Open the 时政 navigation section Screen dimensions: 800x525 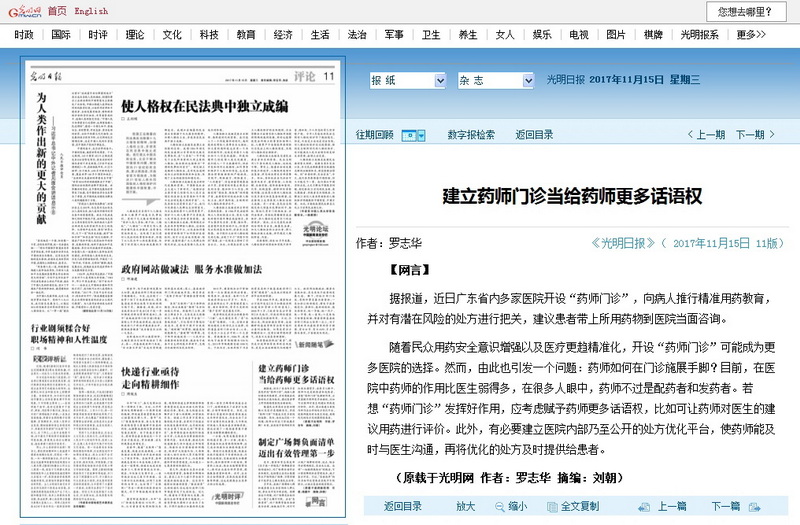click(24, 34)
